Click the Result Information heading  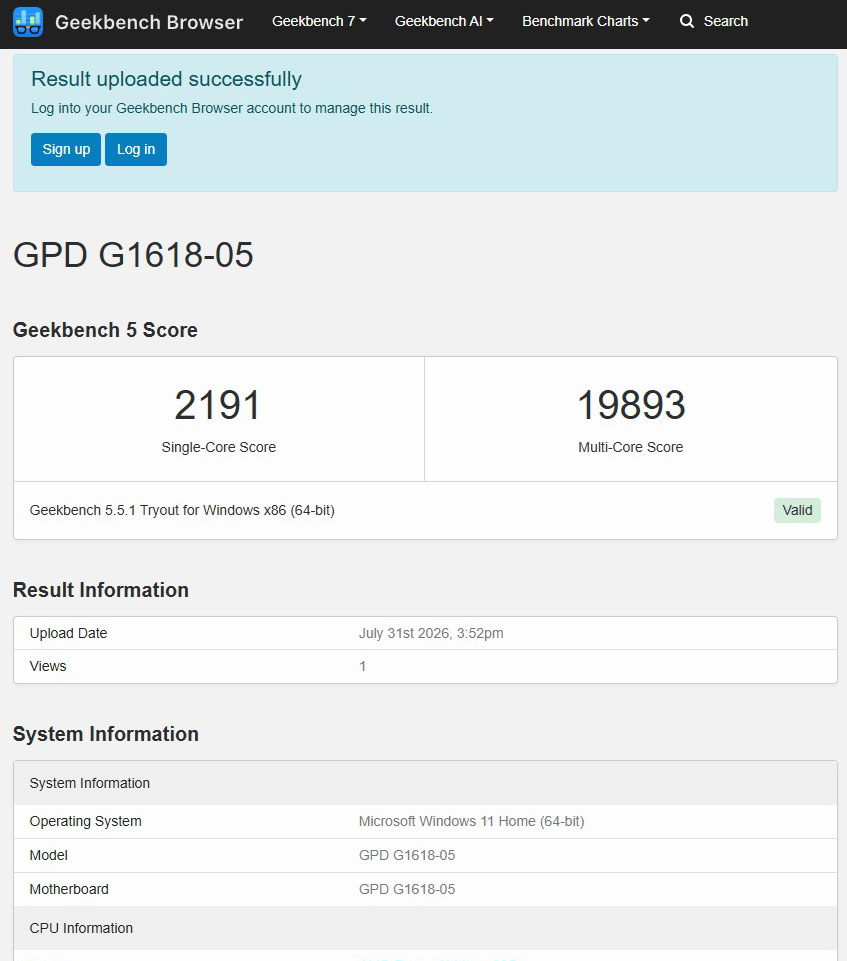tap(101, 590)
